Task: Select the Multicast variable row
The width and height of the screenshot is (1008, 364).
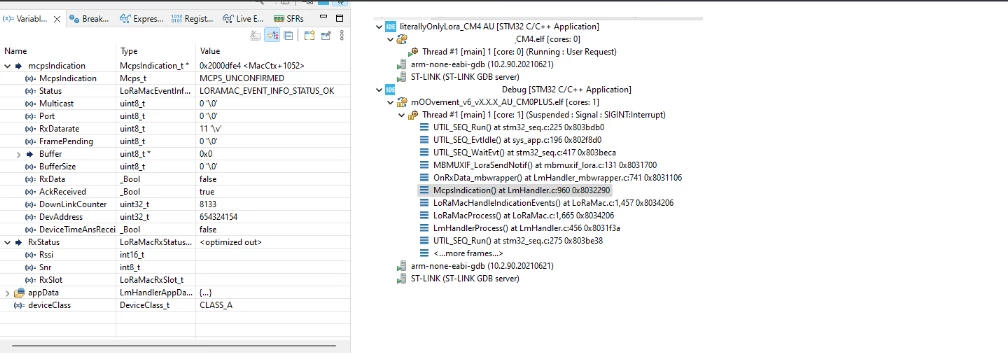Action: click(175, 104)
